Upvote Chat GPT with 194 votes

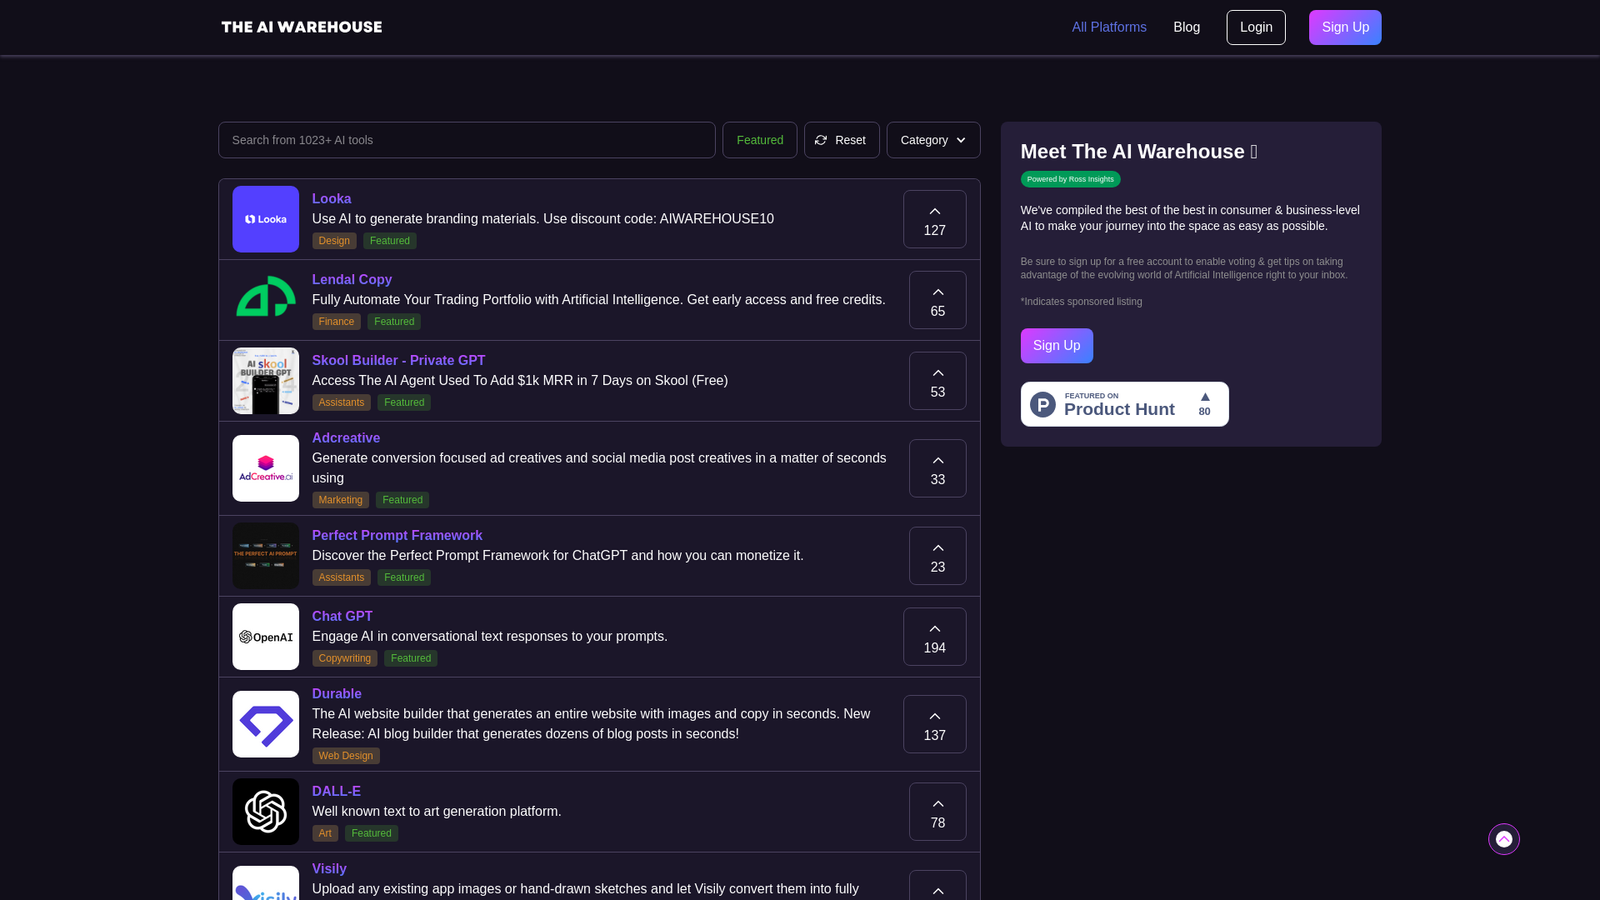tap(935, 637)
